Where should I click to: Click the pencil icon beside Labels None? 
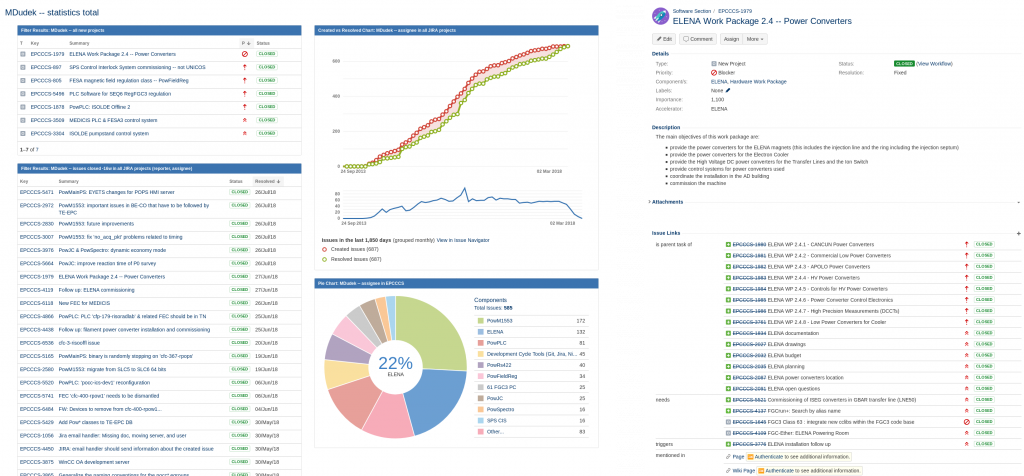point(727,90)
